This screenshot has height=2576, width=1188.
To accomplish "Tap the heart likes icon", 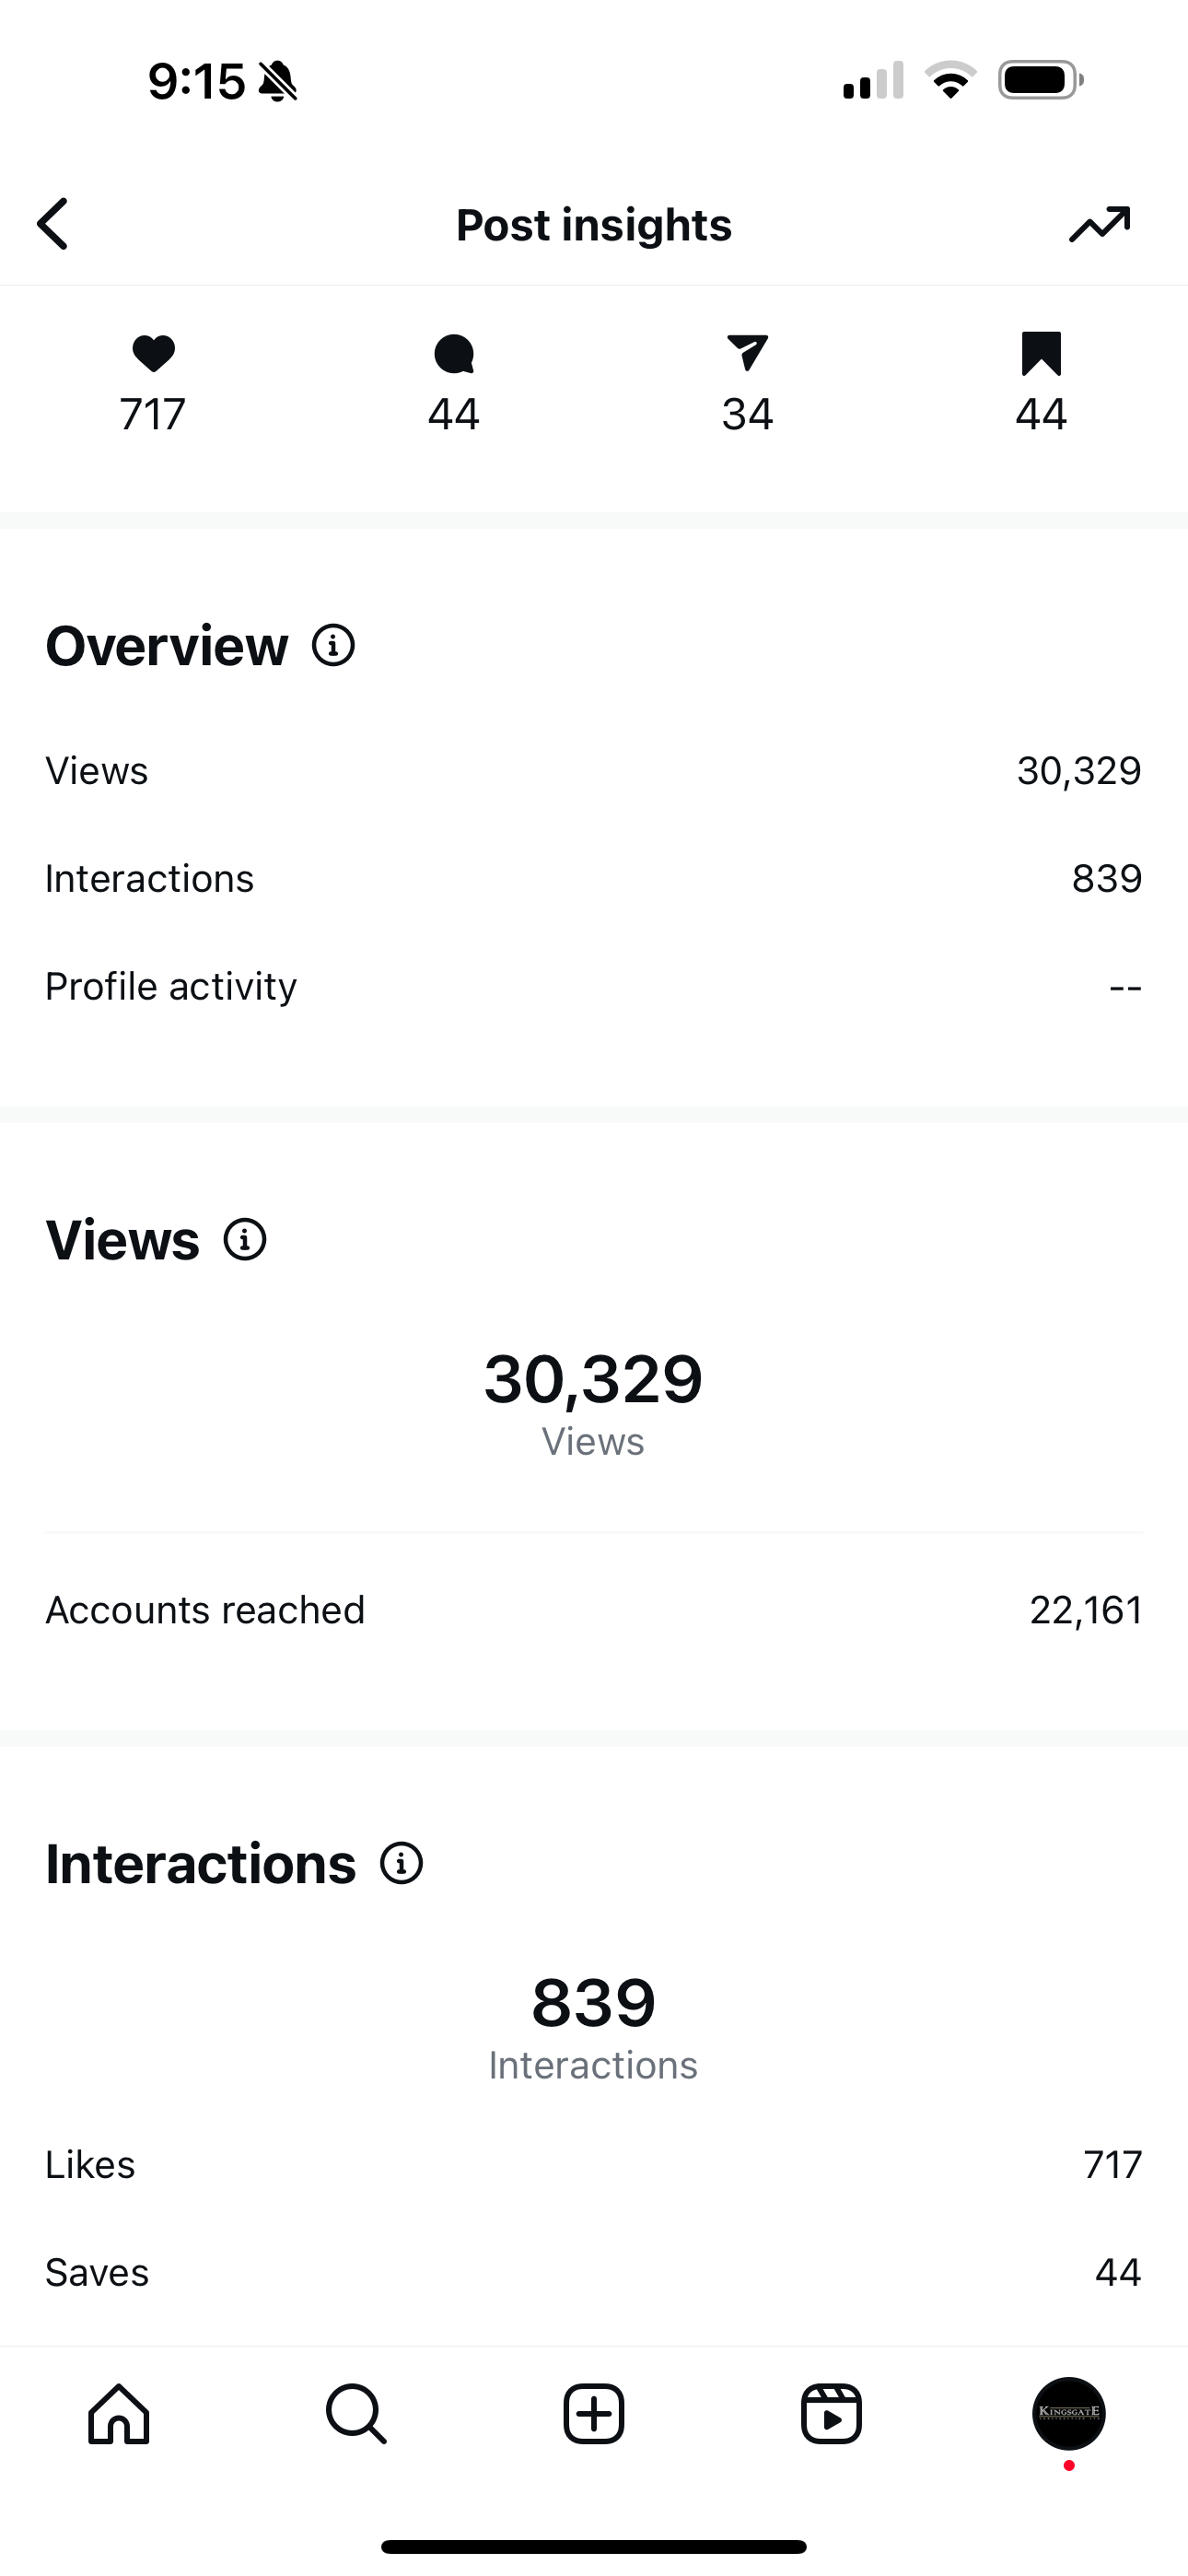I will (x=153, y=354).
